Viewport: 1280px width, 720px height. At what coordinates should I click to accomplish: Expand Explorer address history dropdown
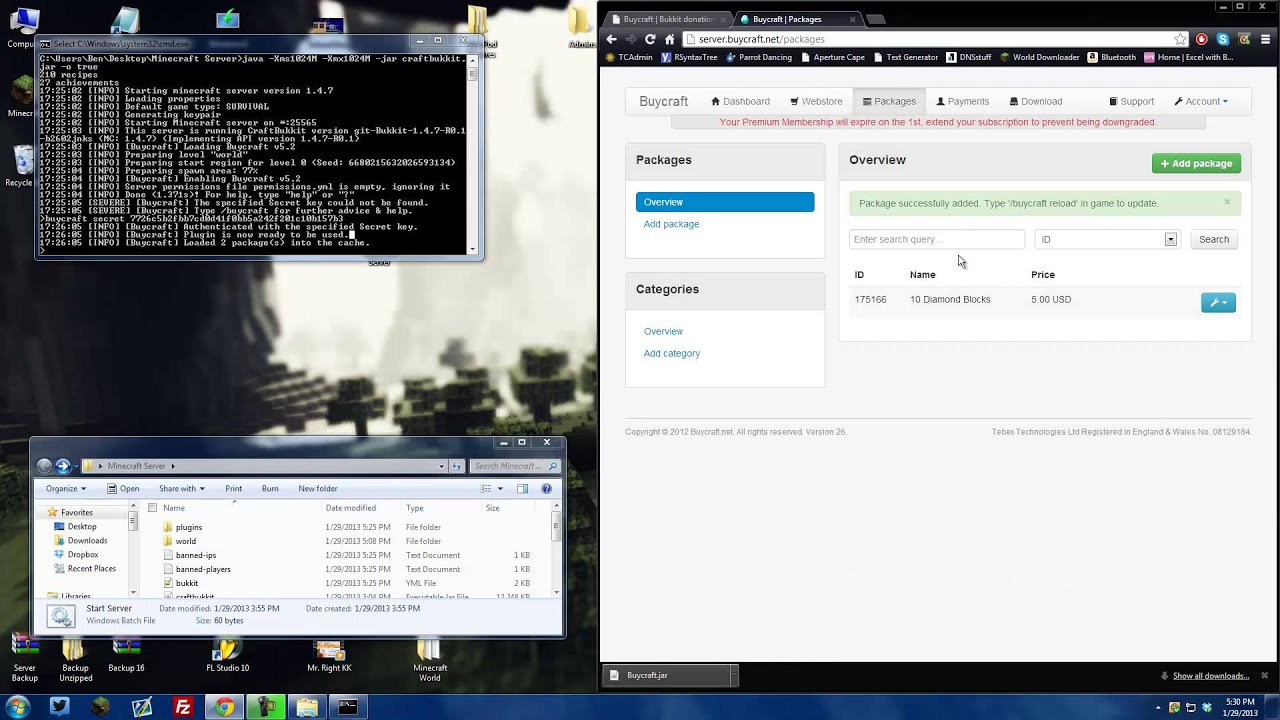pos(441,466)
